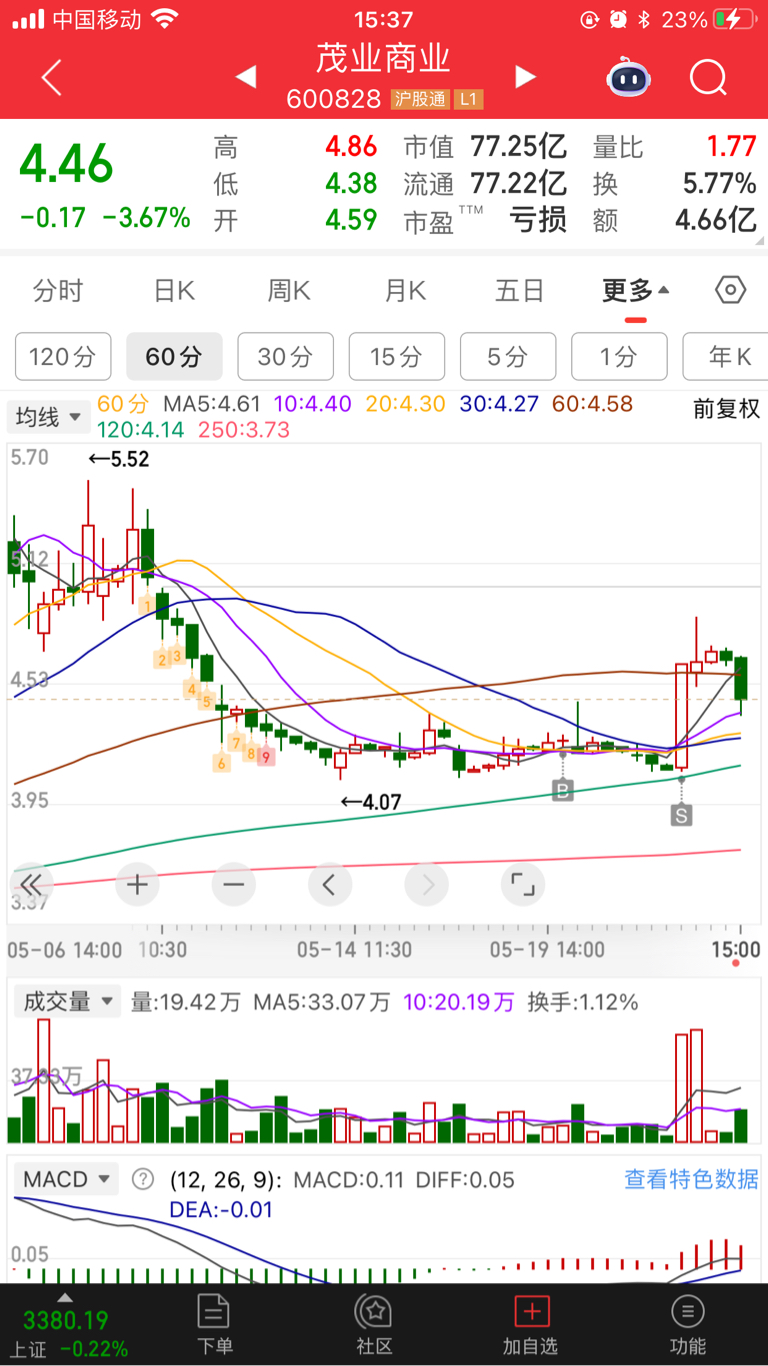Select 5分 period

coord(507,356)
